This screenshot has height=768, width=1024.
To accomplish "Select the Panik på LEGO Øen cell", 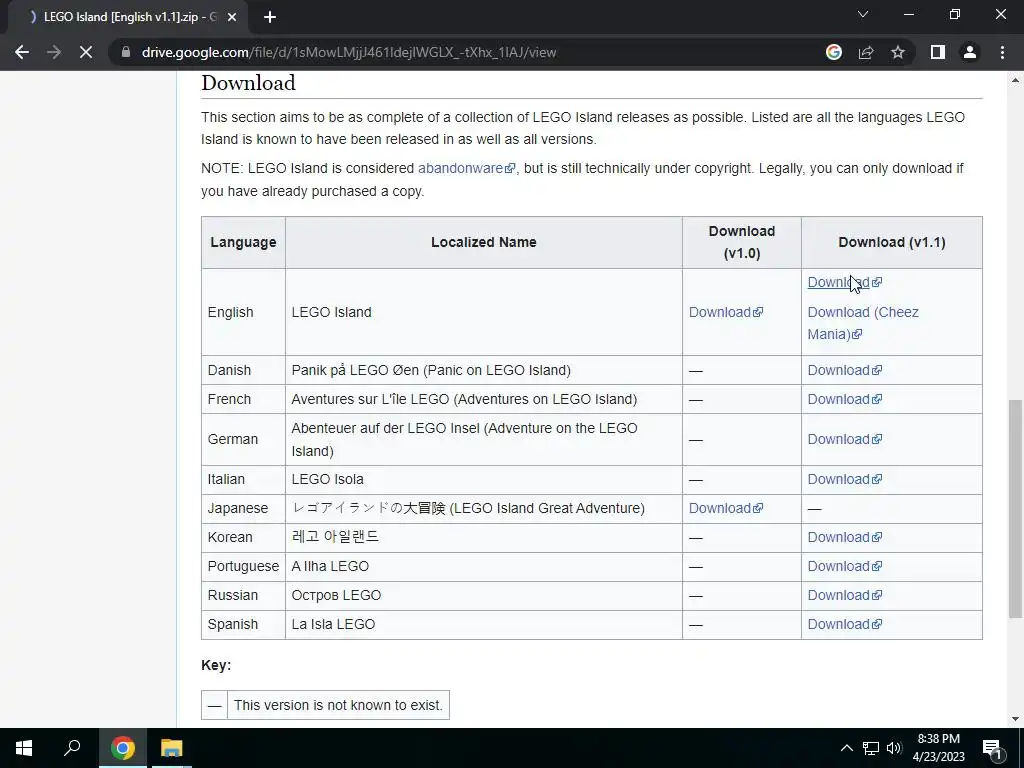I will coord(483,370).
